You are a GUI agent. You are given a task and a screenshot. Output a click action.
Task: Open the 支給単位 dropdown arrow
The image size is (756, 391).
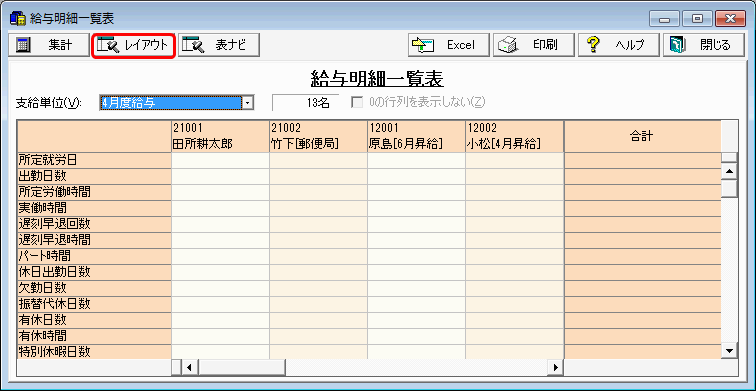(x=248, y=103)
